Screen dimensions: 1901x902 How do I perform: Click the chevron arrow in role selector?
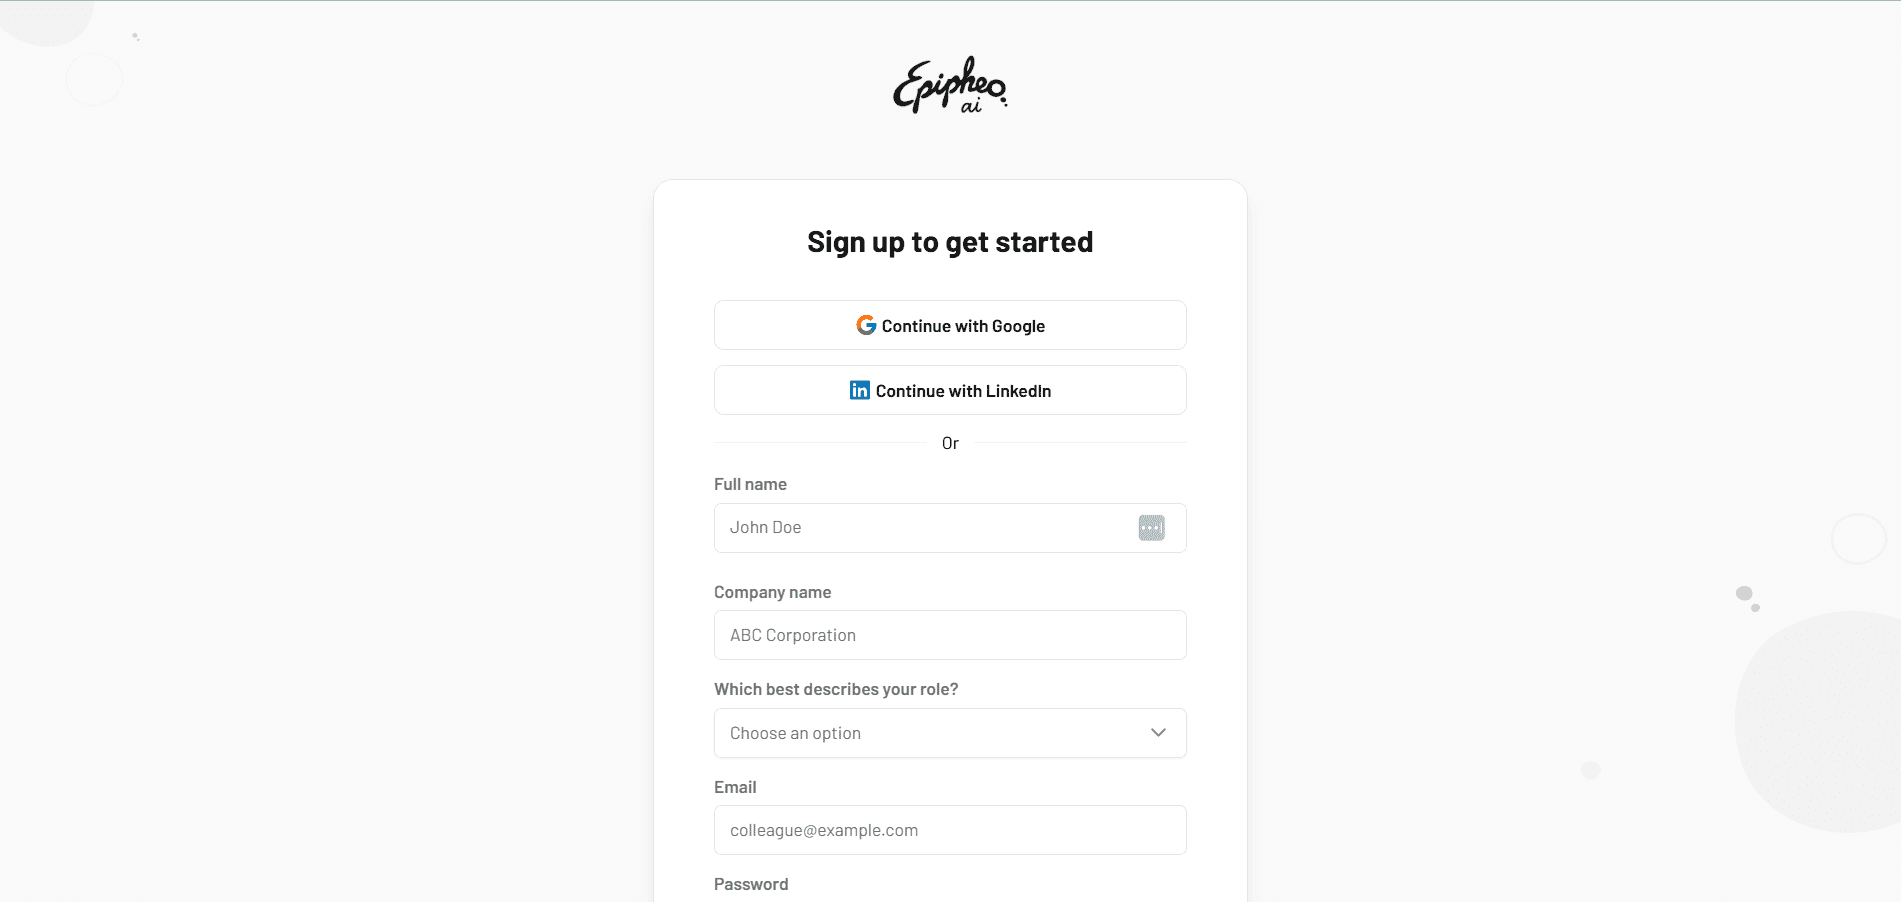(x=1158, y=733)
